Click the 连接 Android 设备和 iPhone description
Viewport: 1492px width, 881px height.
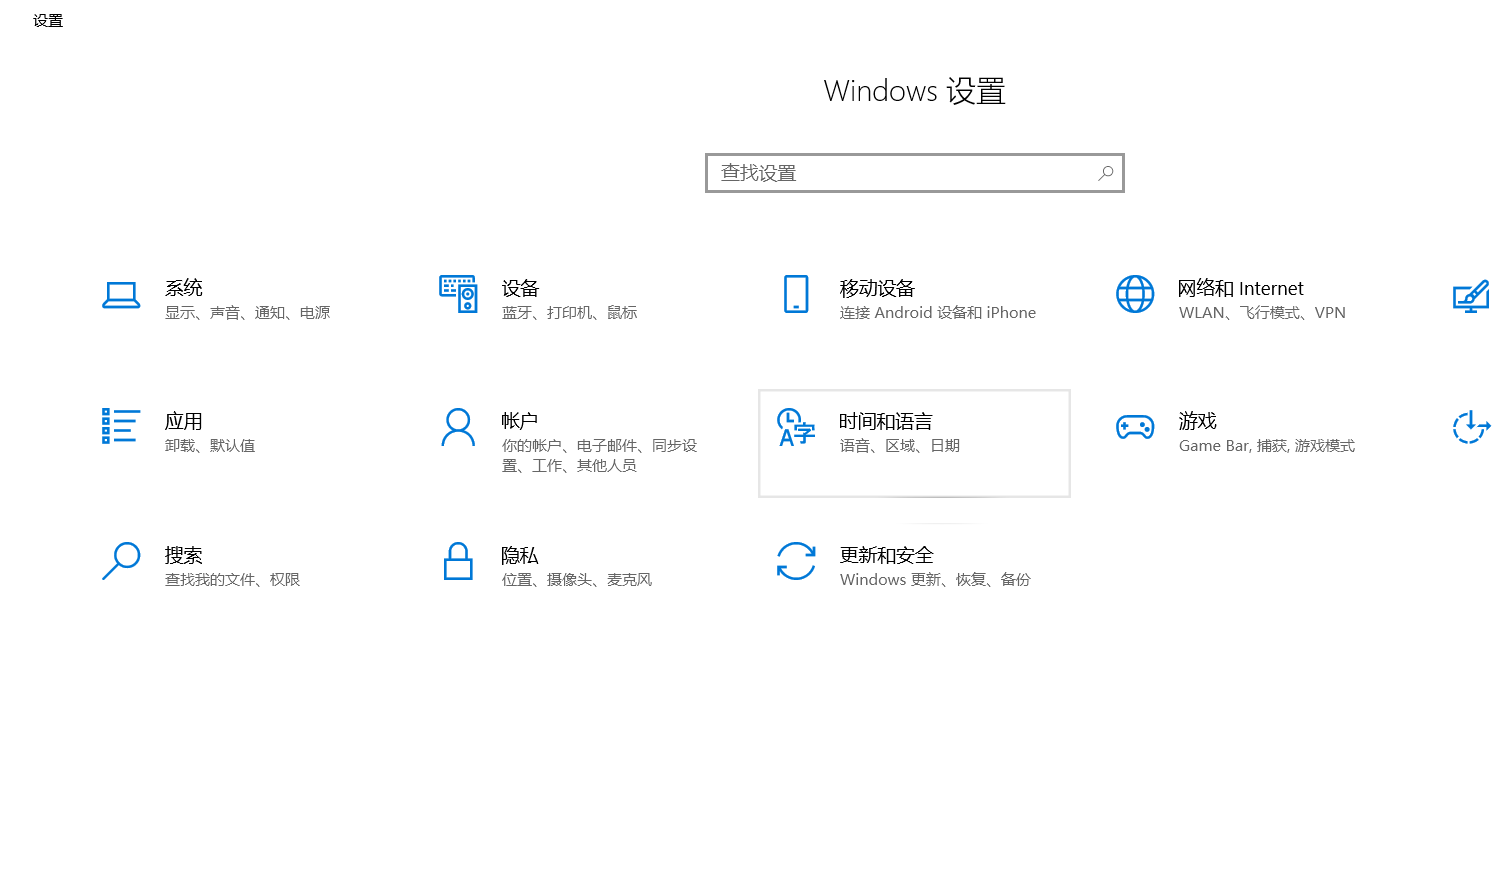click(938, 313)
